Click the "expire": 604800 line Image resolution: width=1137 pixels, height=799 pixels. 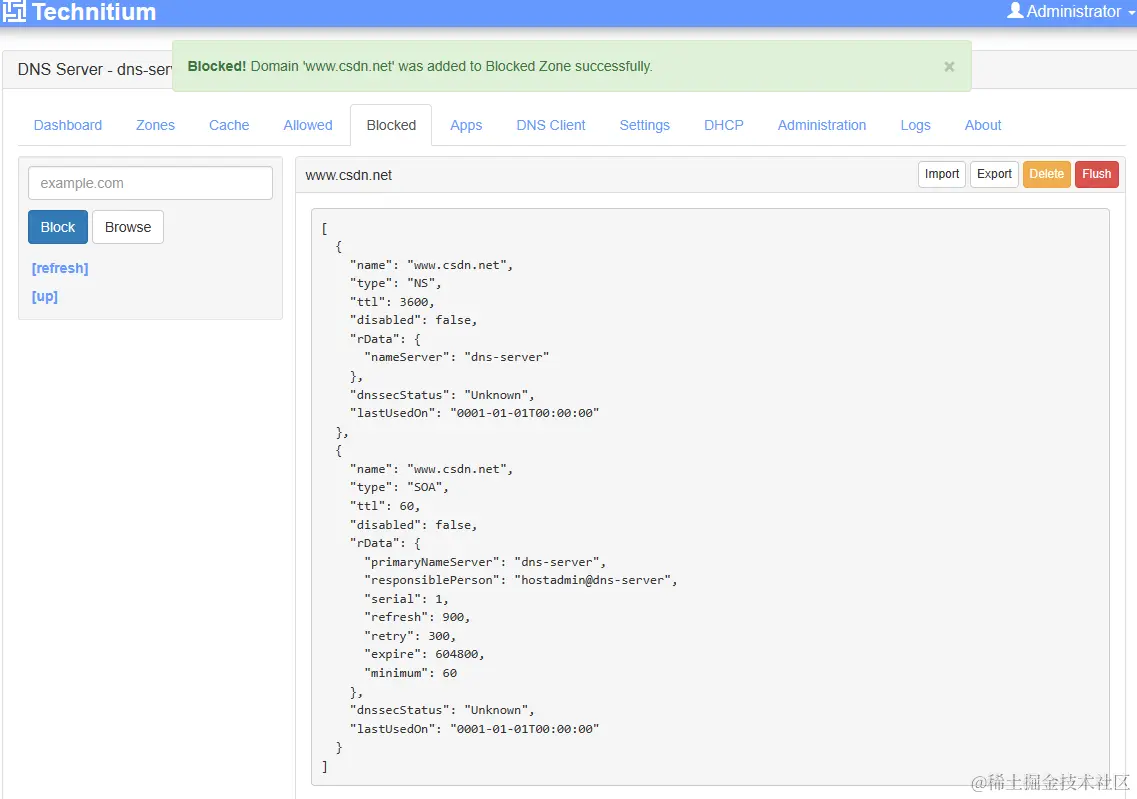click(x=424, y=654)
